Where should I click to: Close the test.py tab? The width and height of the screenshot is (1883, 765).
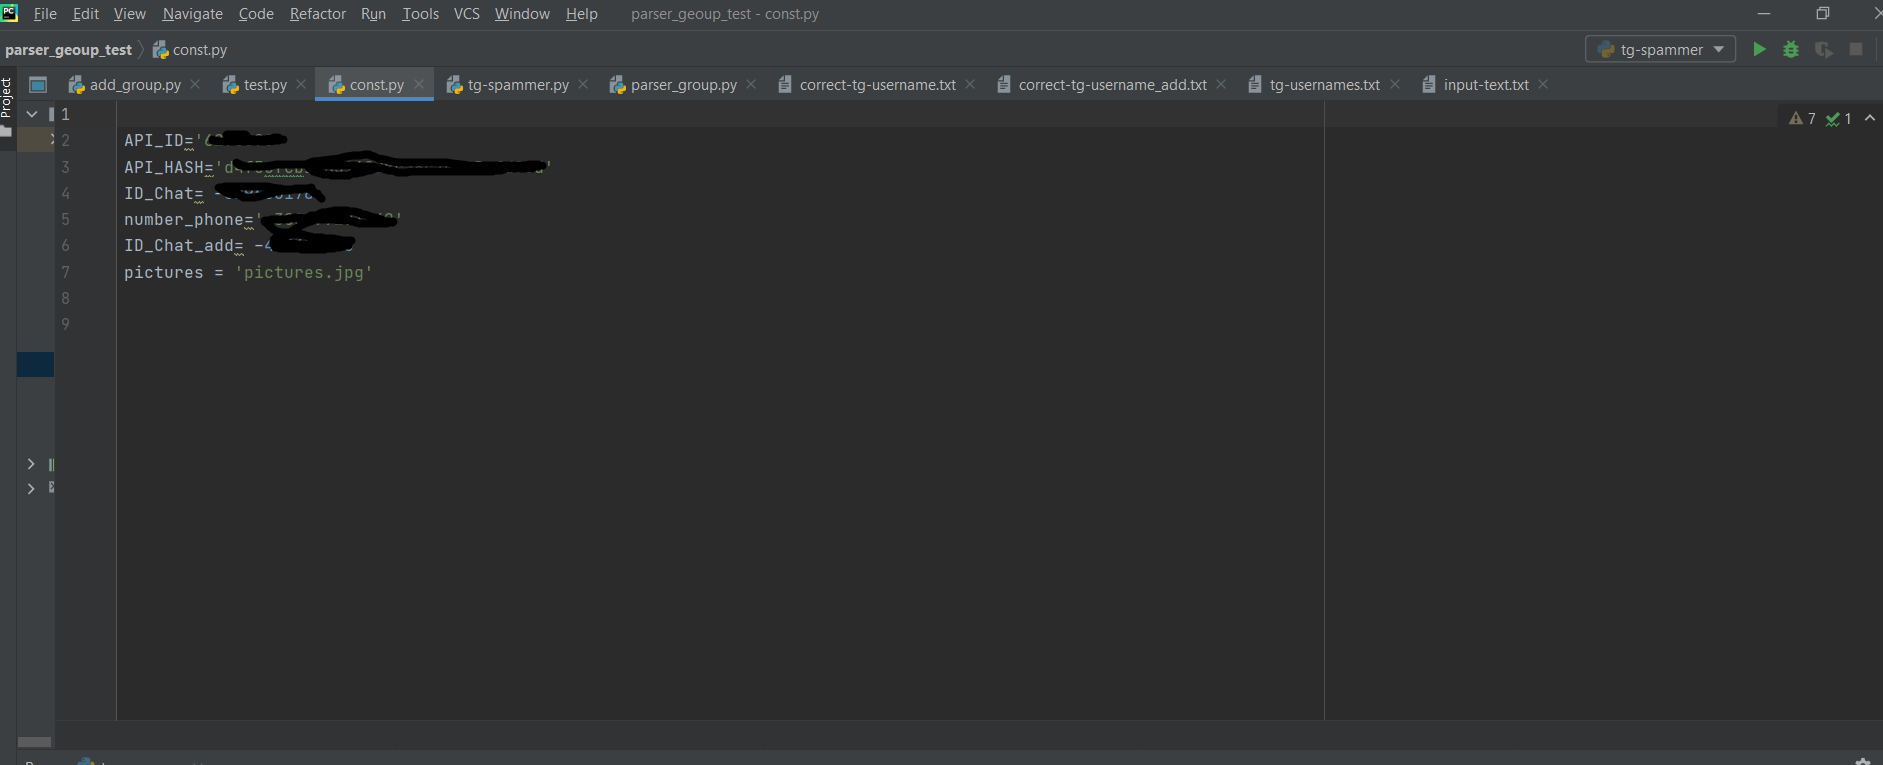tap(301, 84)
